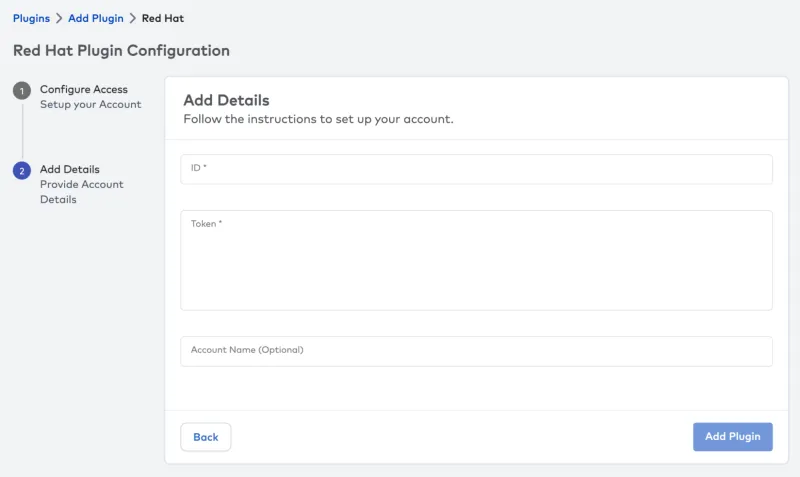Open the Plugins breadcrumb link
800x477 pixels.
tap(31, 18)
